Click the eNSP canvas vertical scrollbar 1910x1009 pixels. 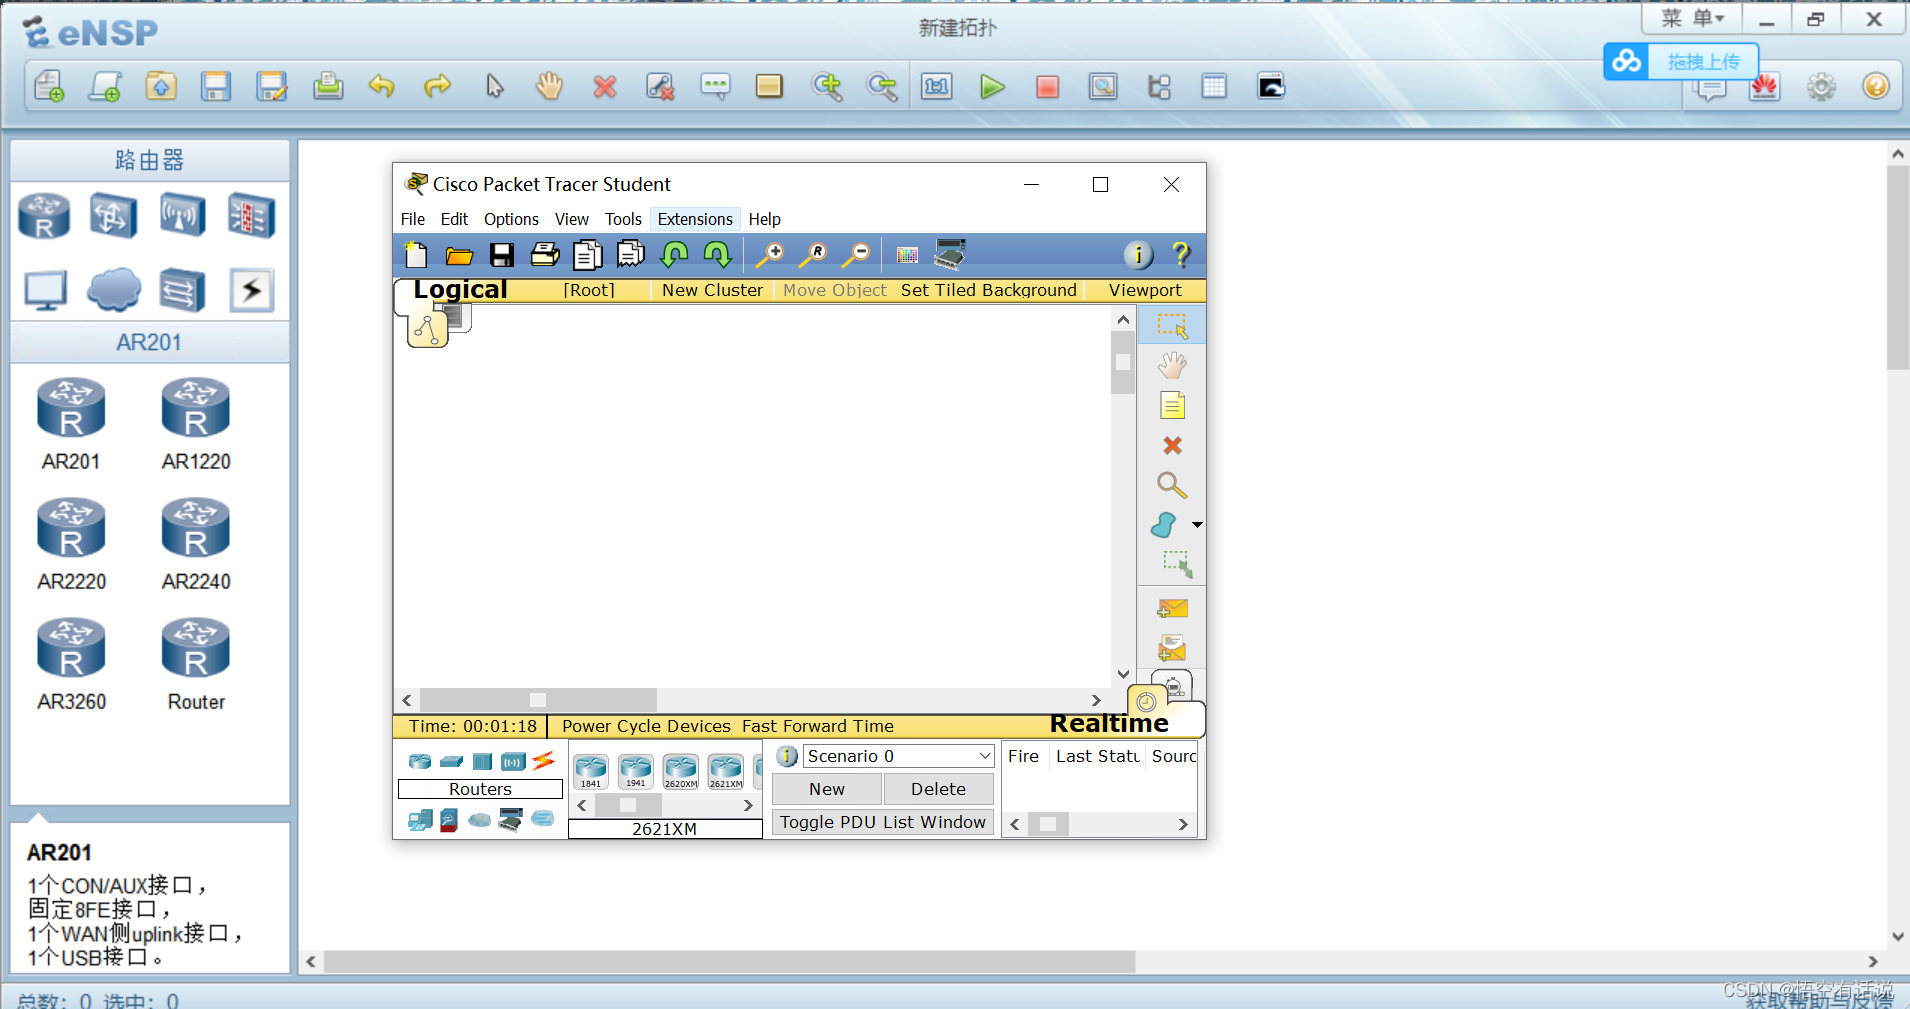(1897, 268)
